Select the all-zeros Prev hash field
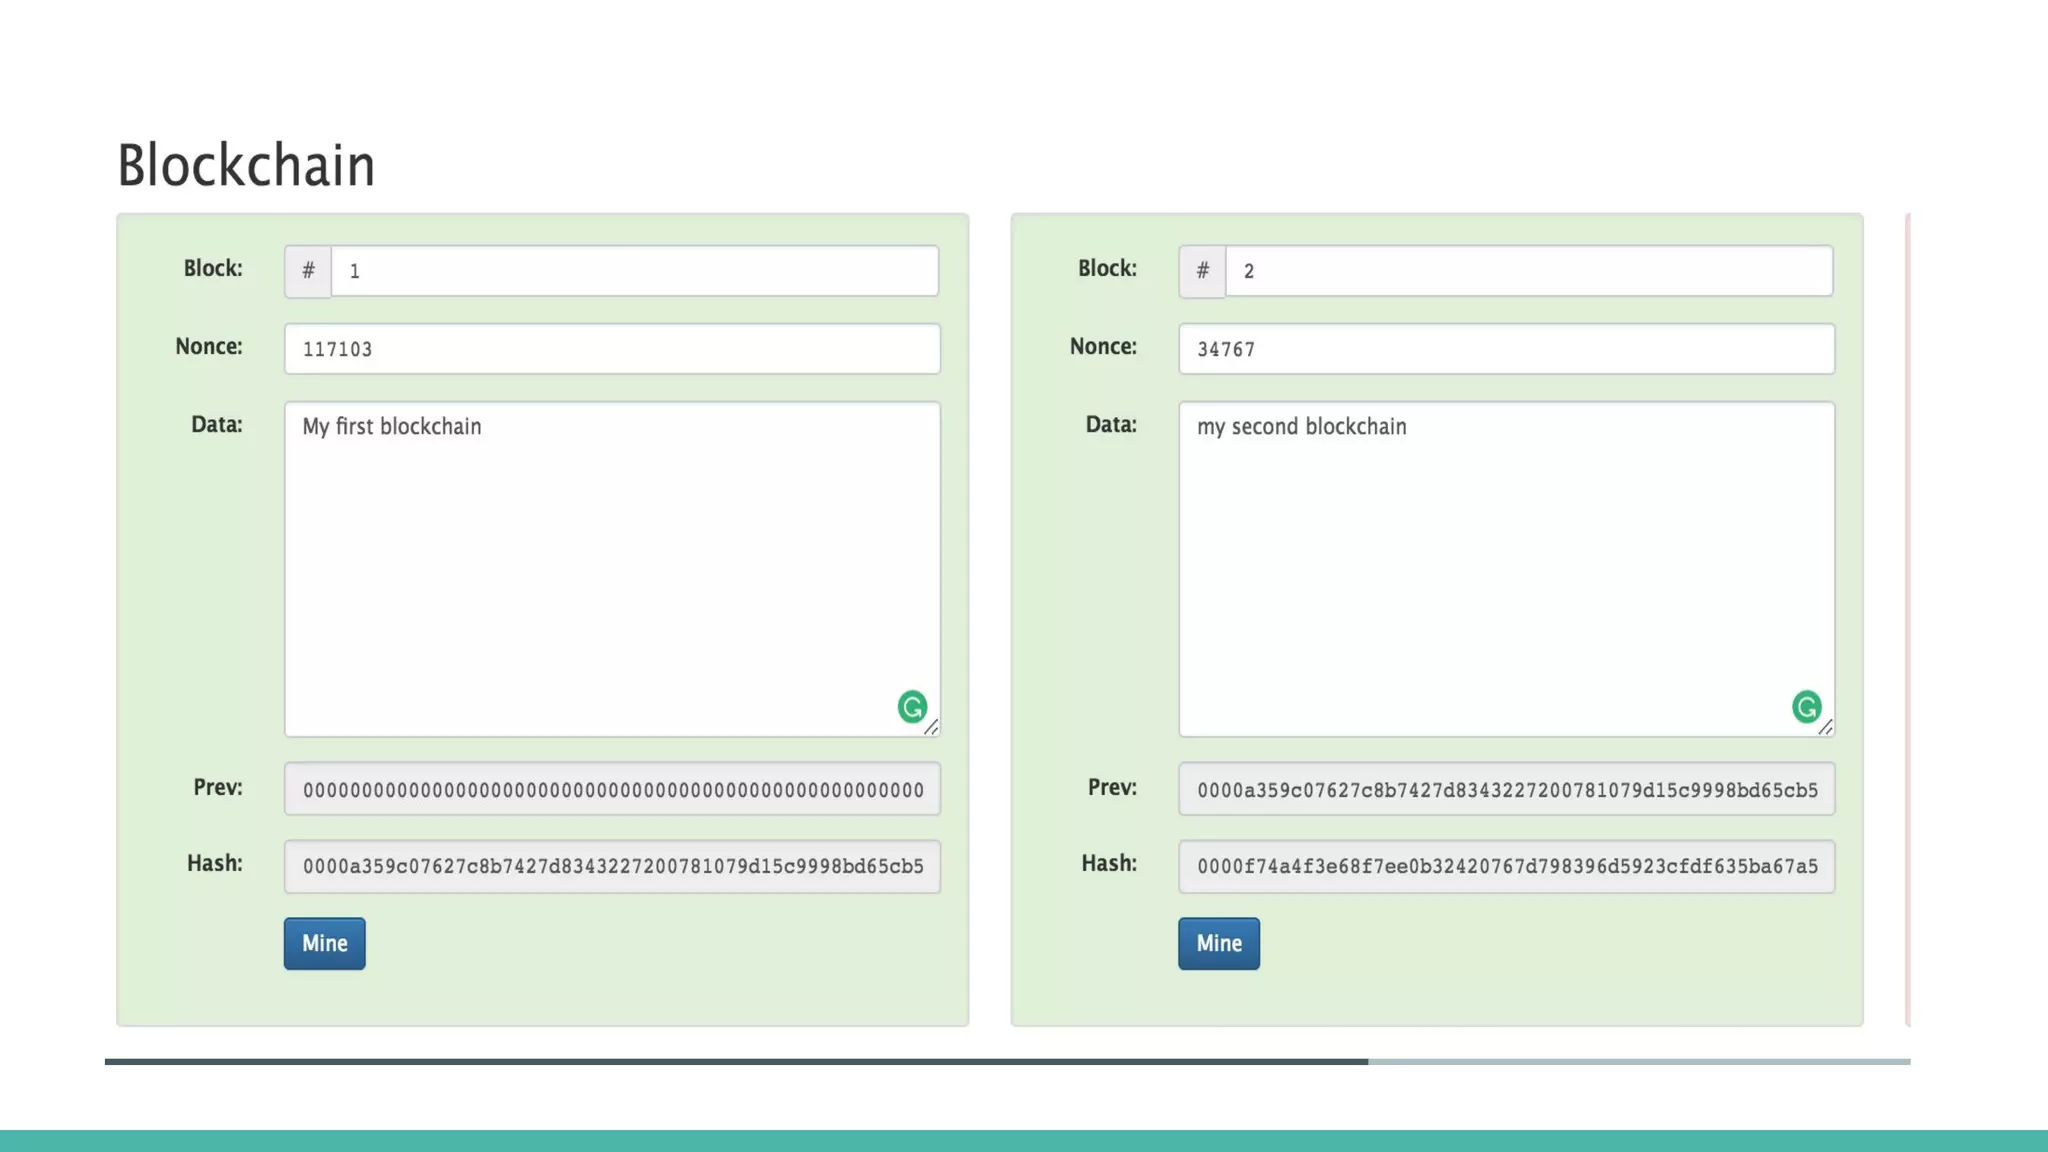This screenshot has height=1152, width=2048. [x=612, y=790]
